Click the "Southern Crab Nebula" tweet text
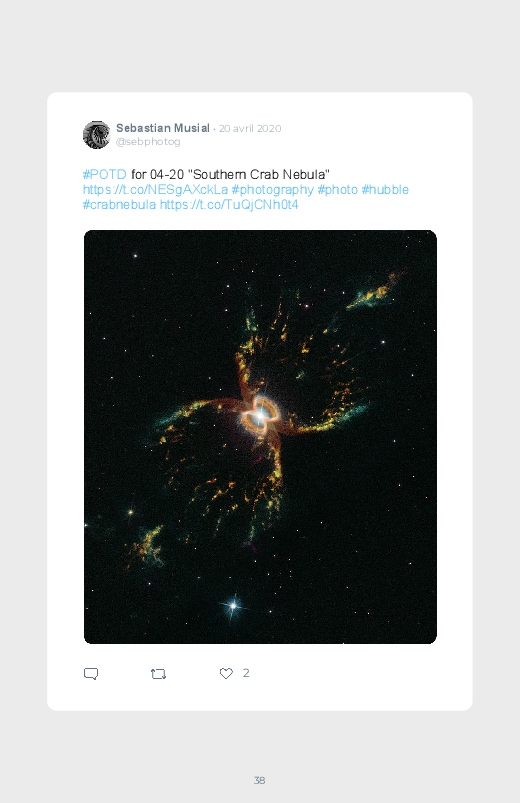520x803 pixels. tap(259, 175)
